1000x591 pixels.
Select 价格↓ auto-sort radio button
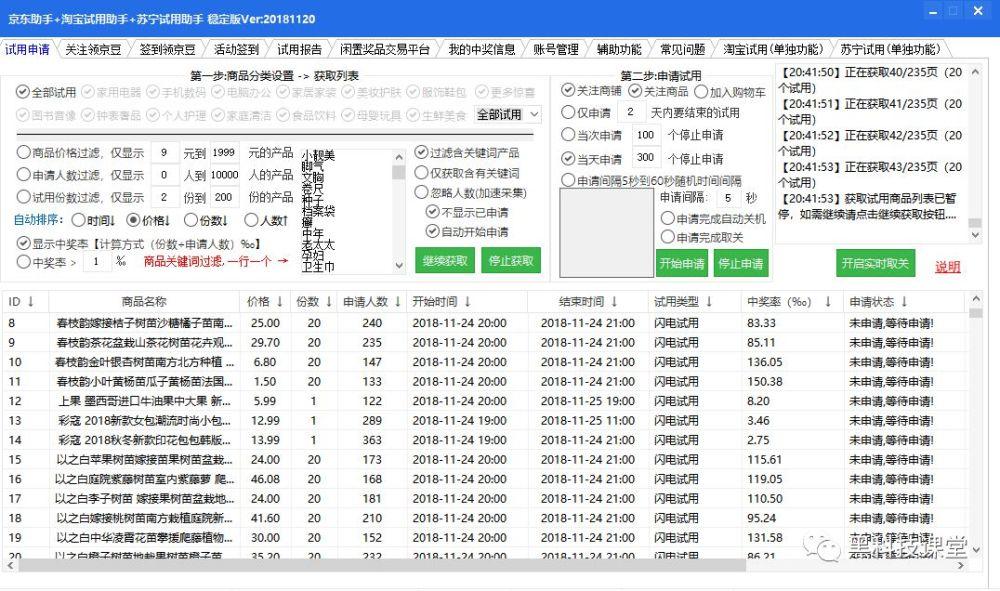point(133,220)
